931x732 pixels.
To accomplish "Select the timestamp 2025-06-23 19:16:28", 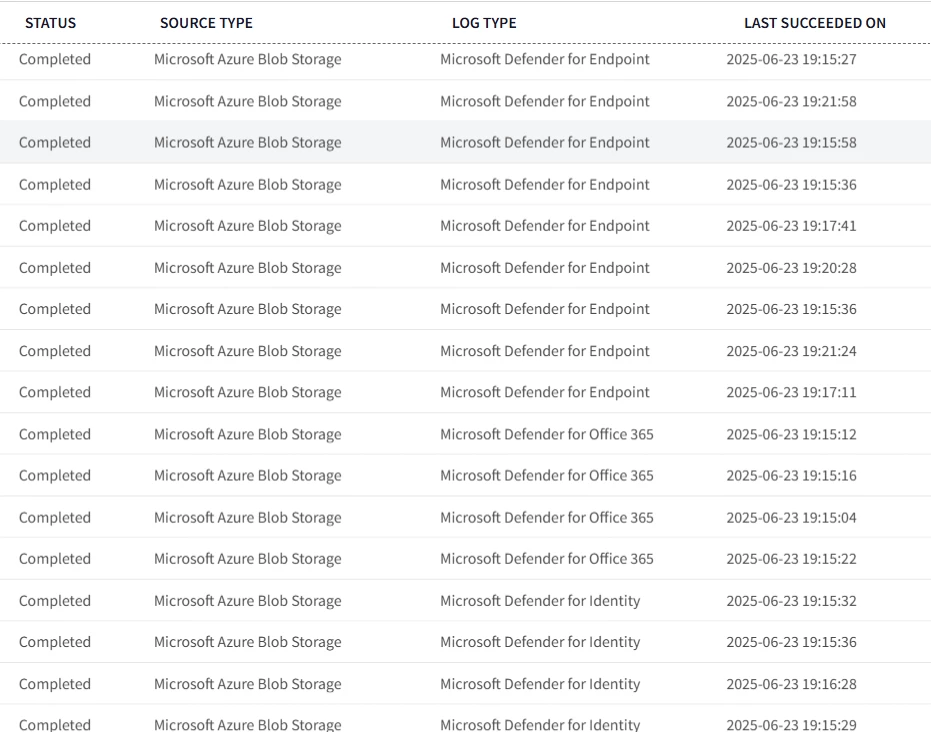I will tap(791, 685).
